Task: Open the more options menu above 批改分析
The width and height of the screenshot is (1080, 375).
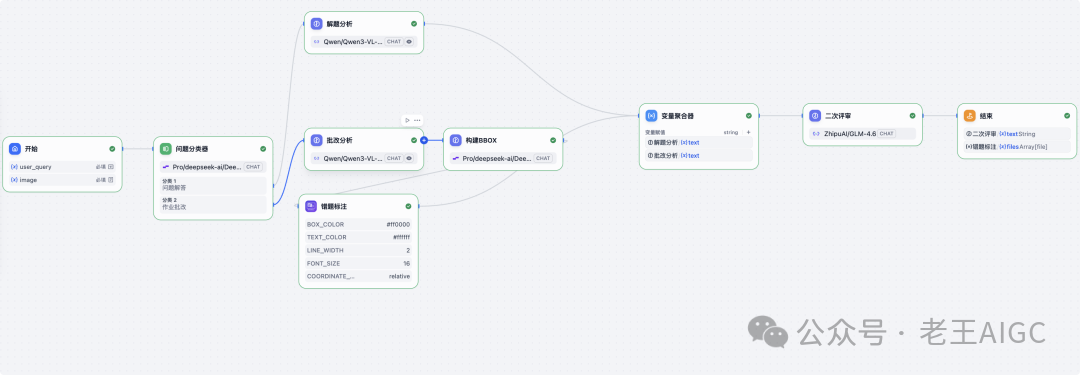Action: coord(417,120)
